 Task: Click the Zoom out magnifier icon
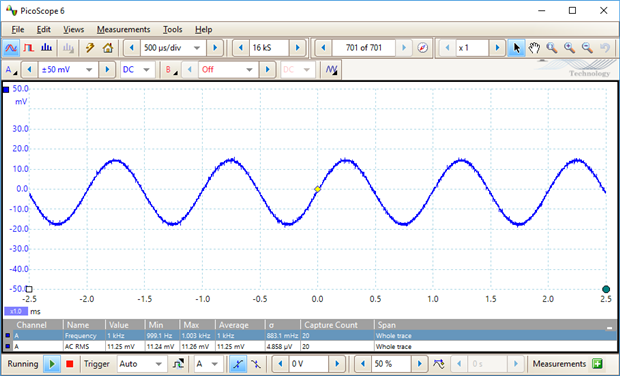tap(587, 48)
